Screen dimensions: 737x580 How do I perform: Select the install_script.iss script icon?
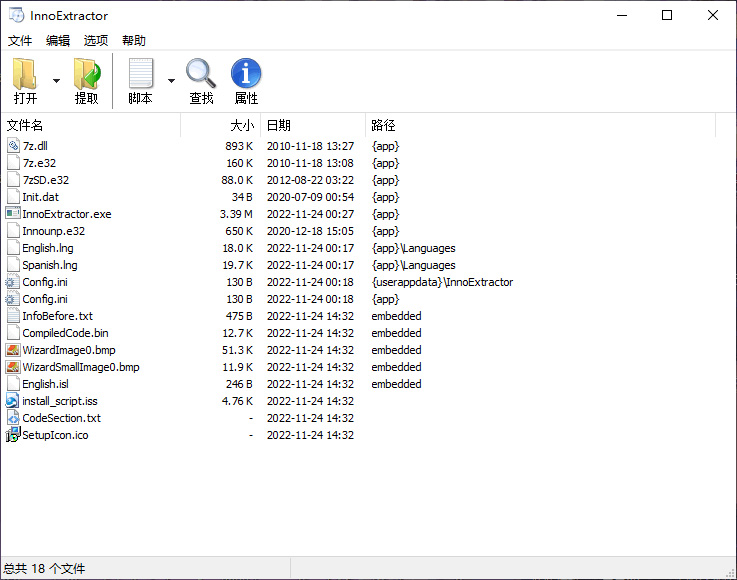[12, 401]
